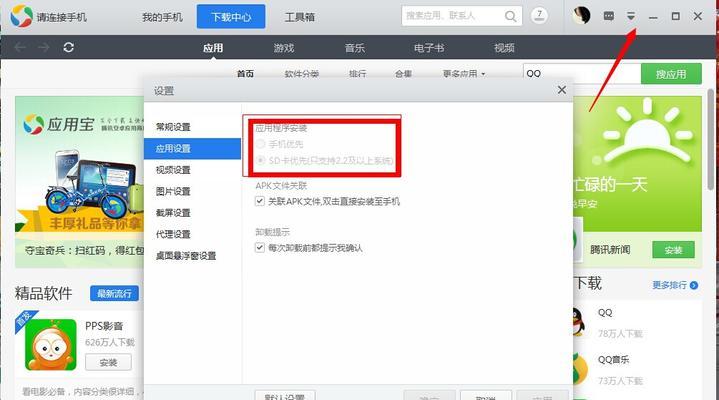Open the feedback message icon

(608, 17)
